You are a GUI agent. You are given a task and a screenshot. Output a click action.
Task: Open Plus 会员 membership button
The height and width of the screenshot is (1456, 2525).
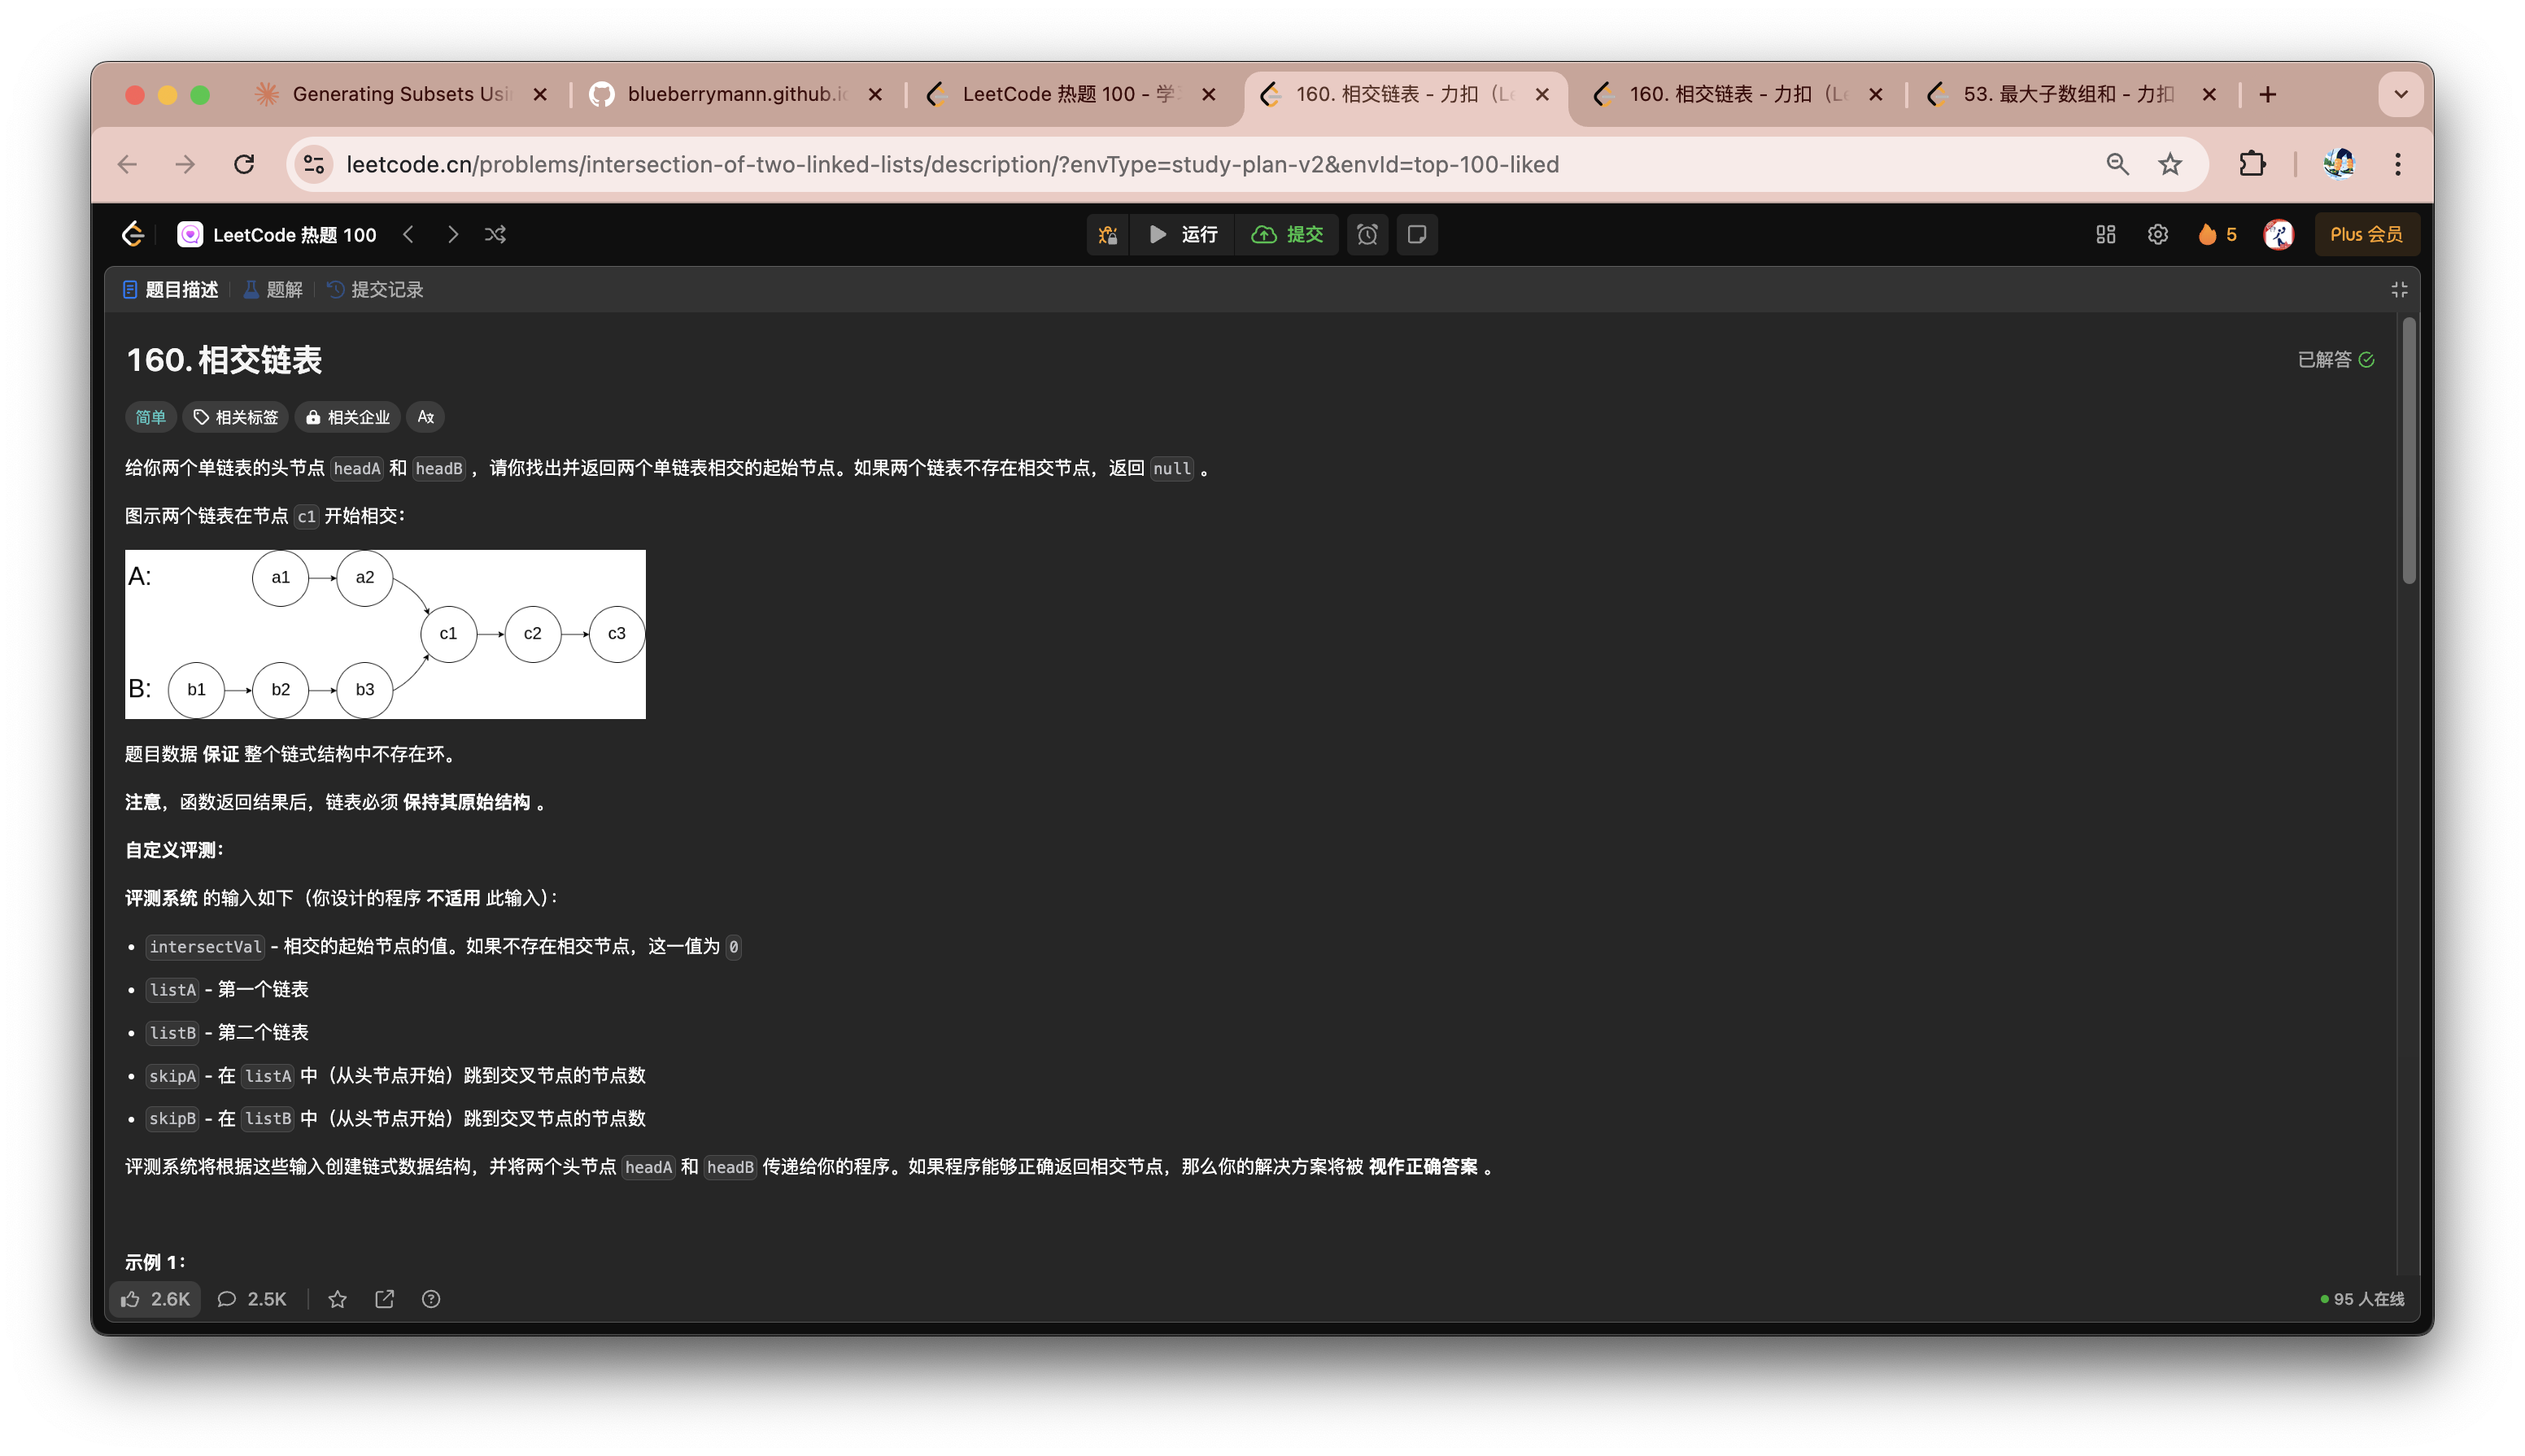click(2366, 234)
